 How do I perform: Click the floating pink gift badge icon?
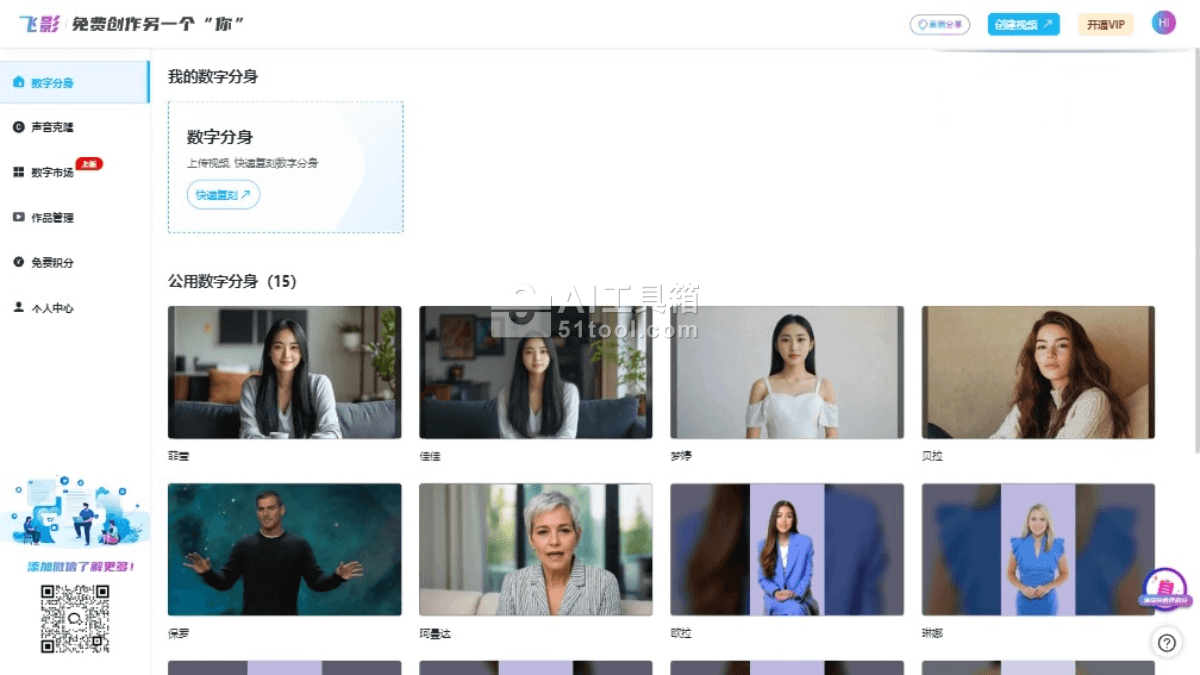coord(1164,589)
